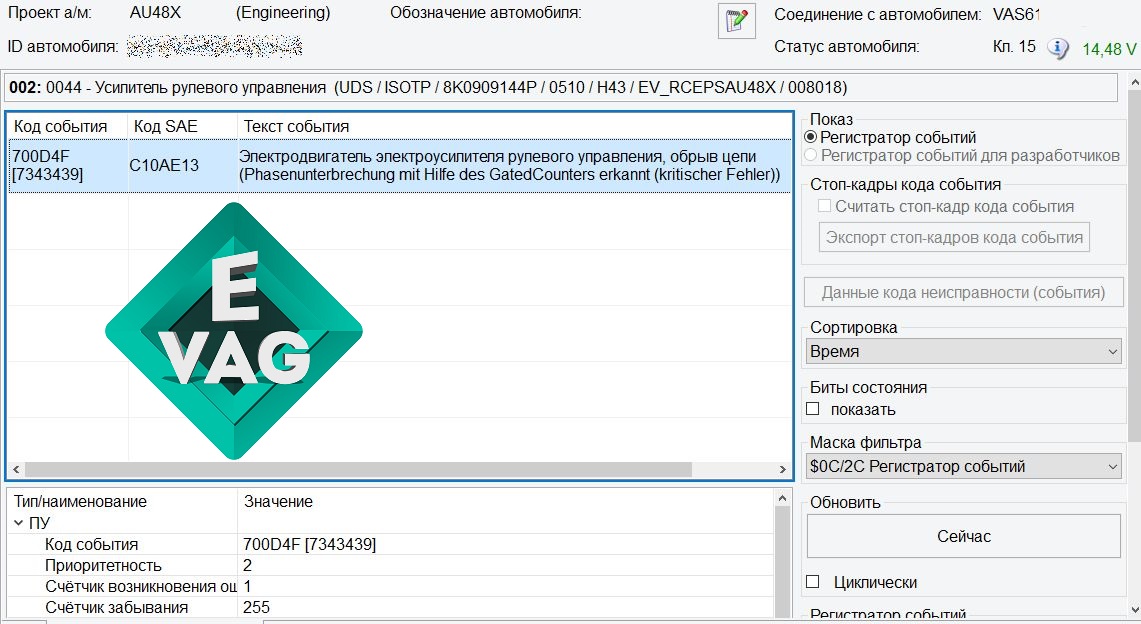1141x624 pixels.
Task: Click the value 255 in details
Action: click(256, 607)
